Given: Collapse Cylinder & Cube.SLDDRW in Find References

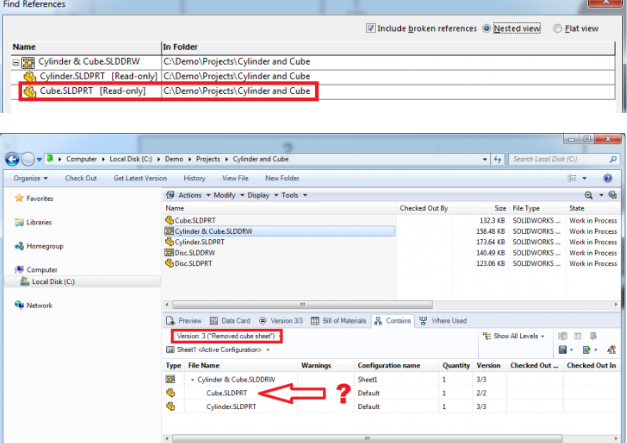Looking at the screenshot, I should pos(17,62).
